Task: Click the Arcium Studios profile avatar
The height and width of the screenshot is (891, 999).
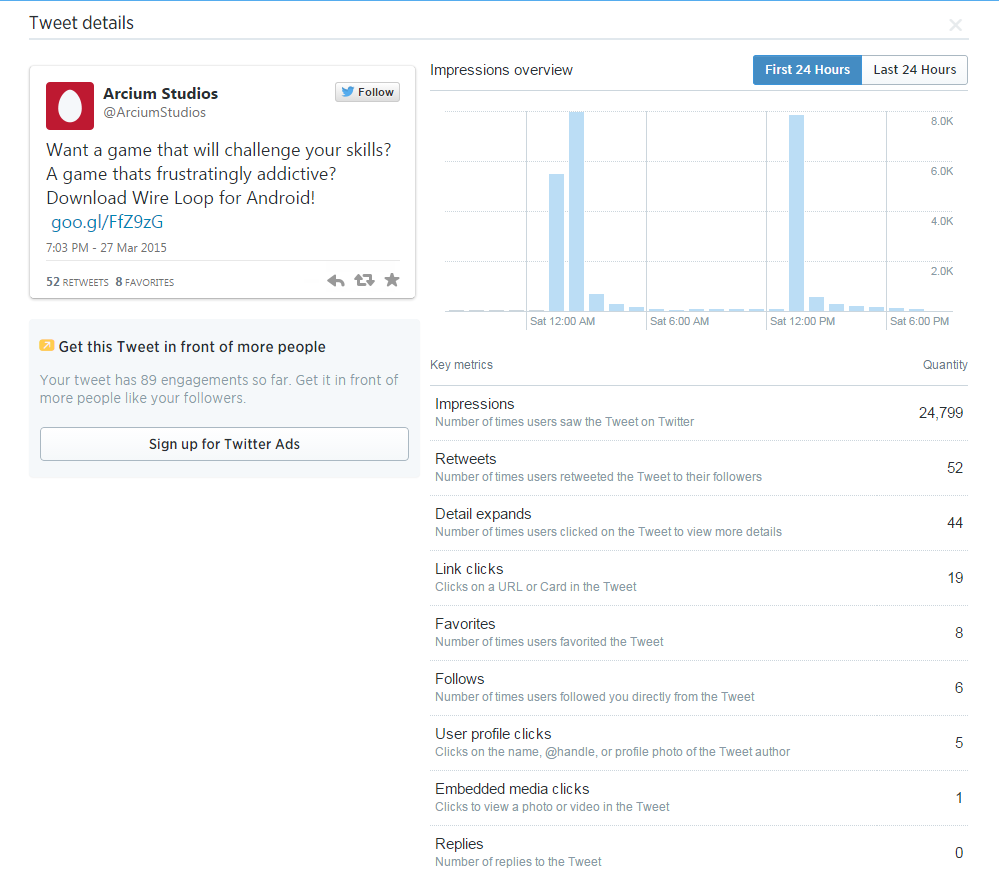Action: pos(70,106)
